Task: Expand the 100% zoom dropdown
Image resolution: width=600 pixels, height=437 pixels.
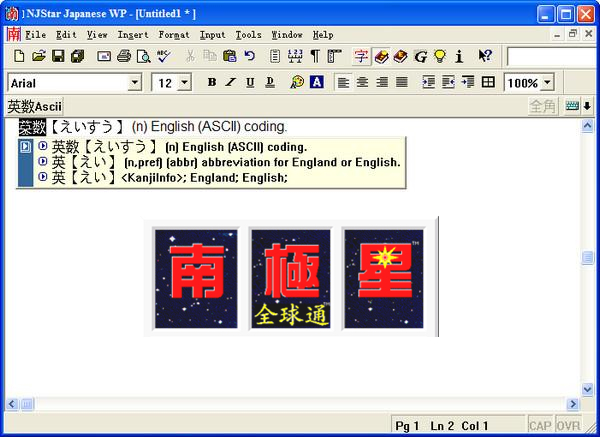Action: (548, 82)
